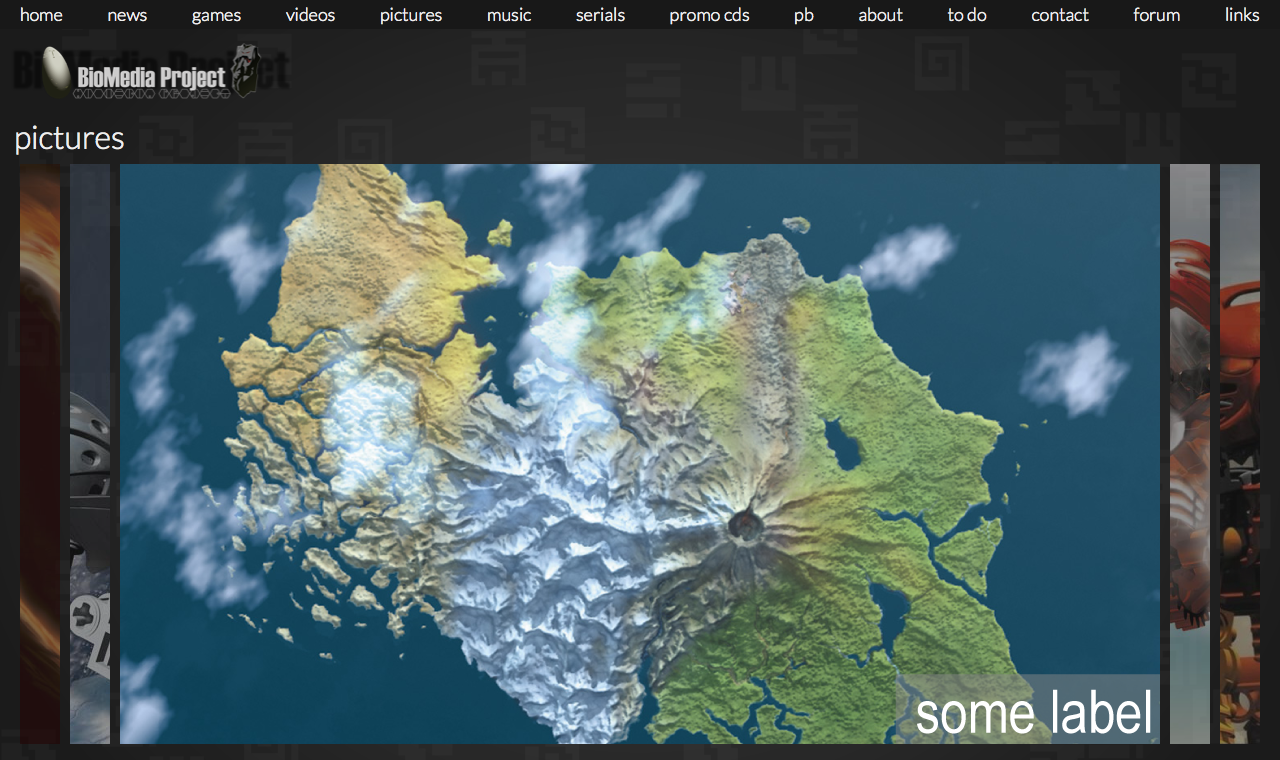The width and height of the screenshot is (1280, 760).
Task: Open the promo cds page
Action: 709,15
